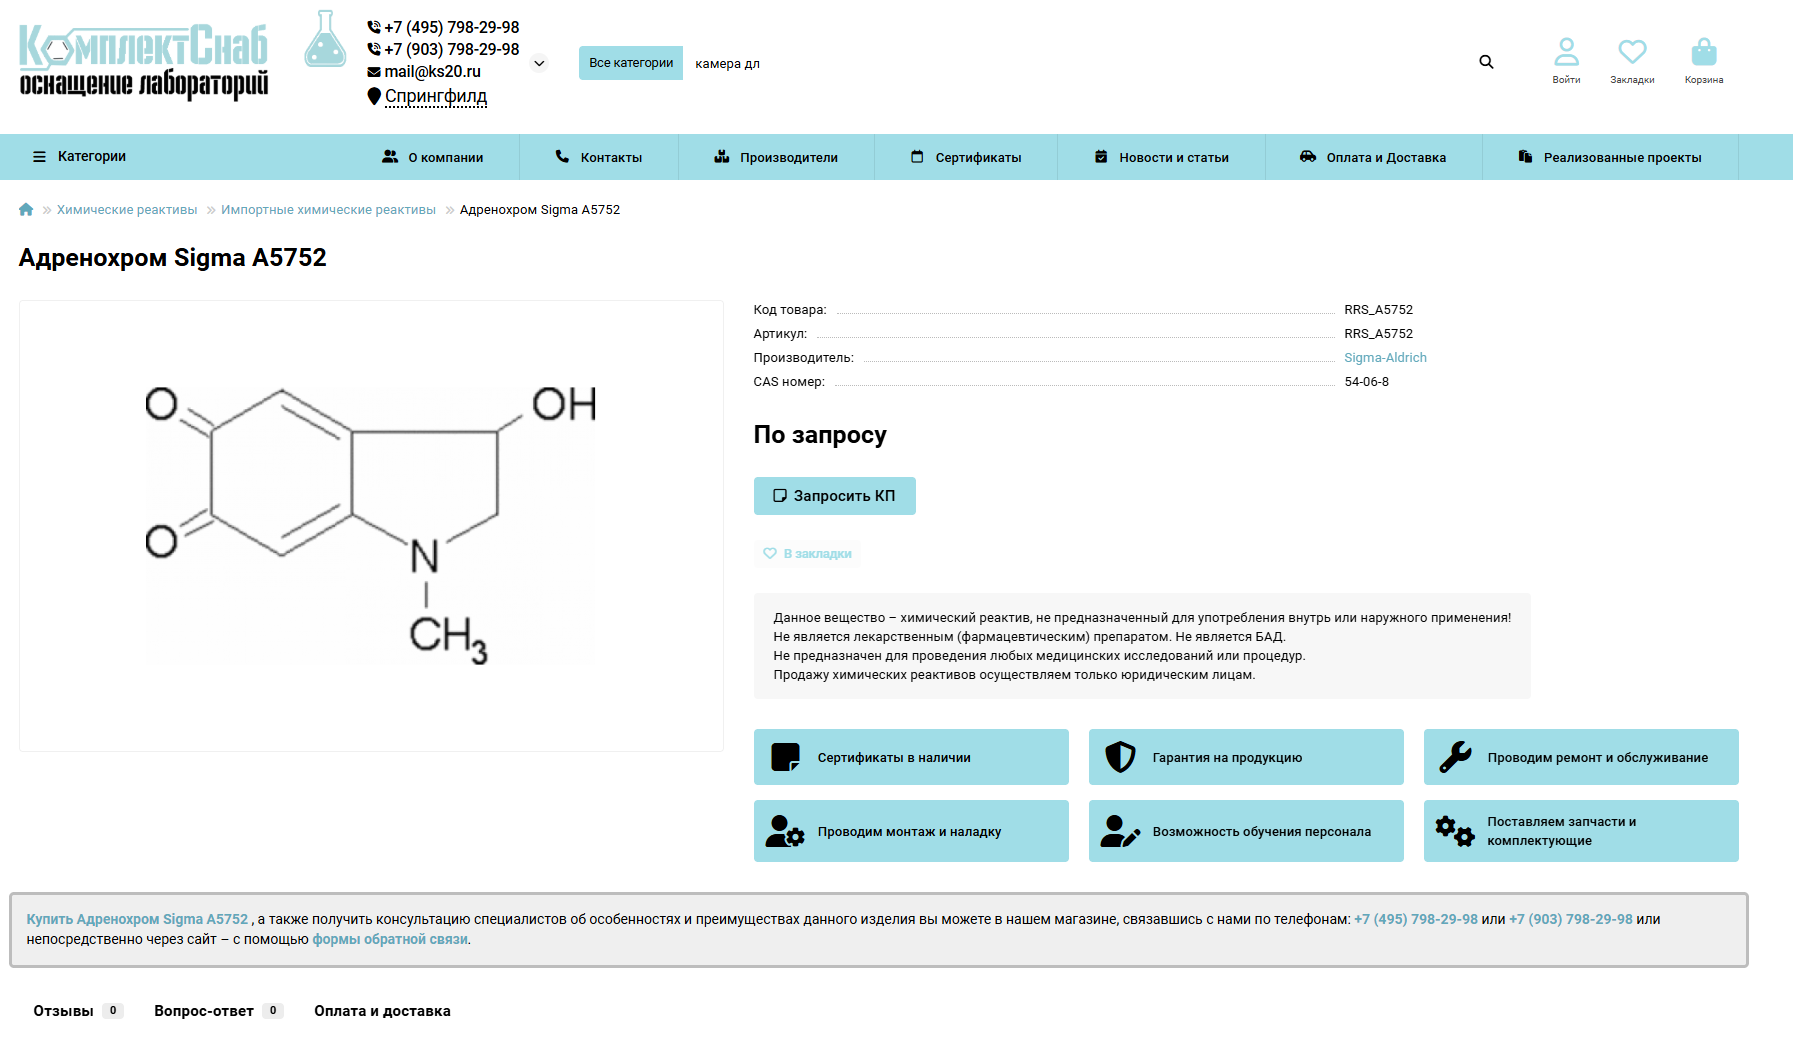Open the Sigma-Aldrich manufacturer link
1793x1038 pixels.
pyautogui.click(x=1385, y=358)
